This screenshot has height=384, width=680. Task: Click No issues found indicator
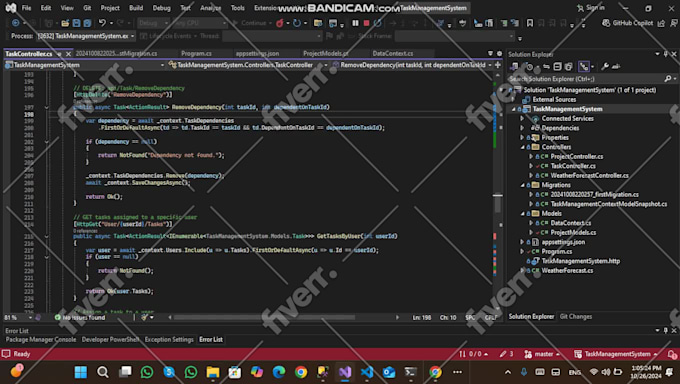coord(80,318)
